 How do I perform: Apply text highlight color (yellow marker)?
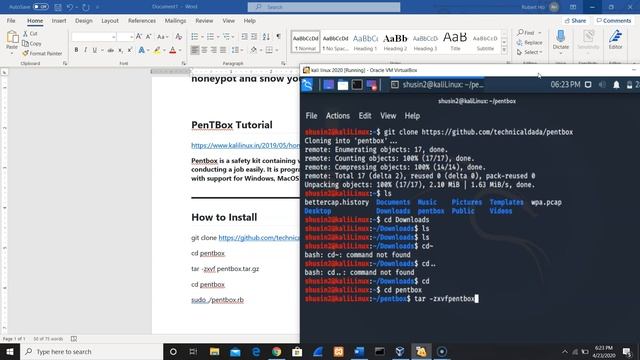coord(157,50)
